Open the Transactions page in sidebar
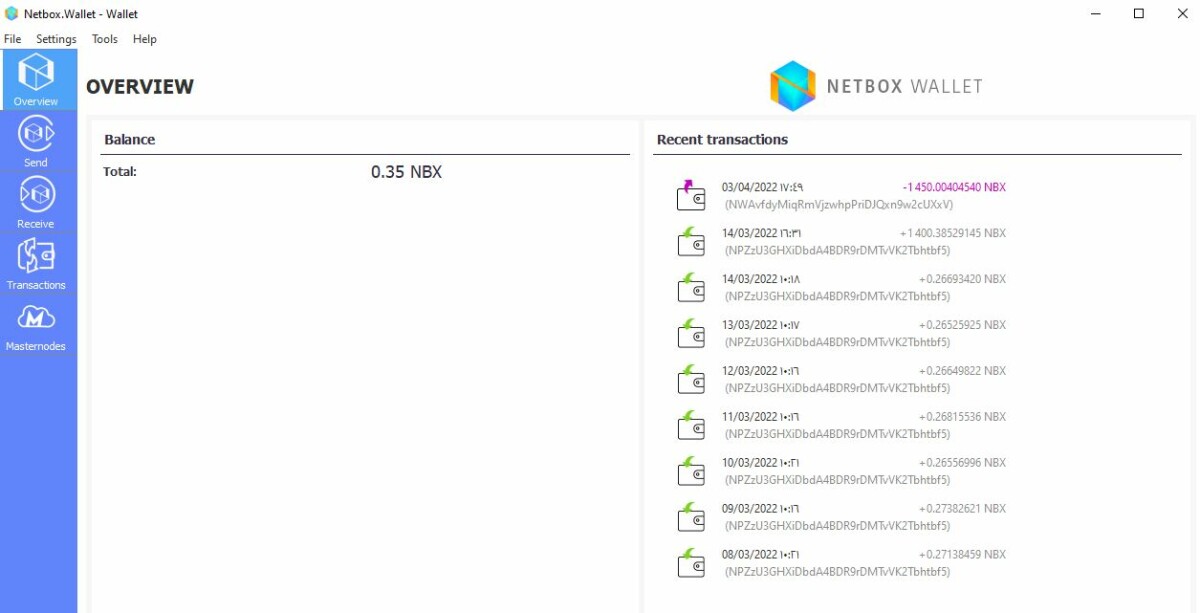The width and height of the screenshot is (1200, 613). pyautogui.click(x=37, y=264)
